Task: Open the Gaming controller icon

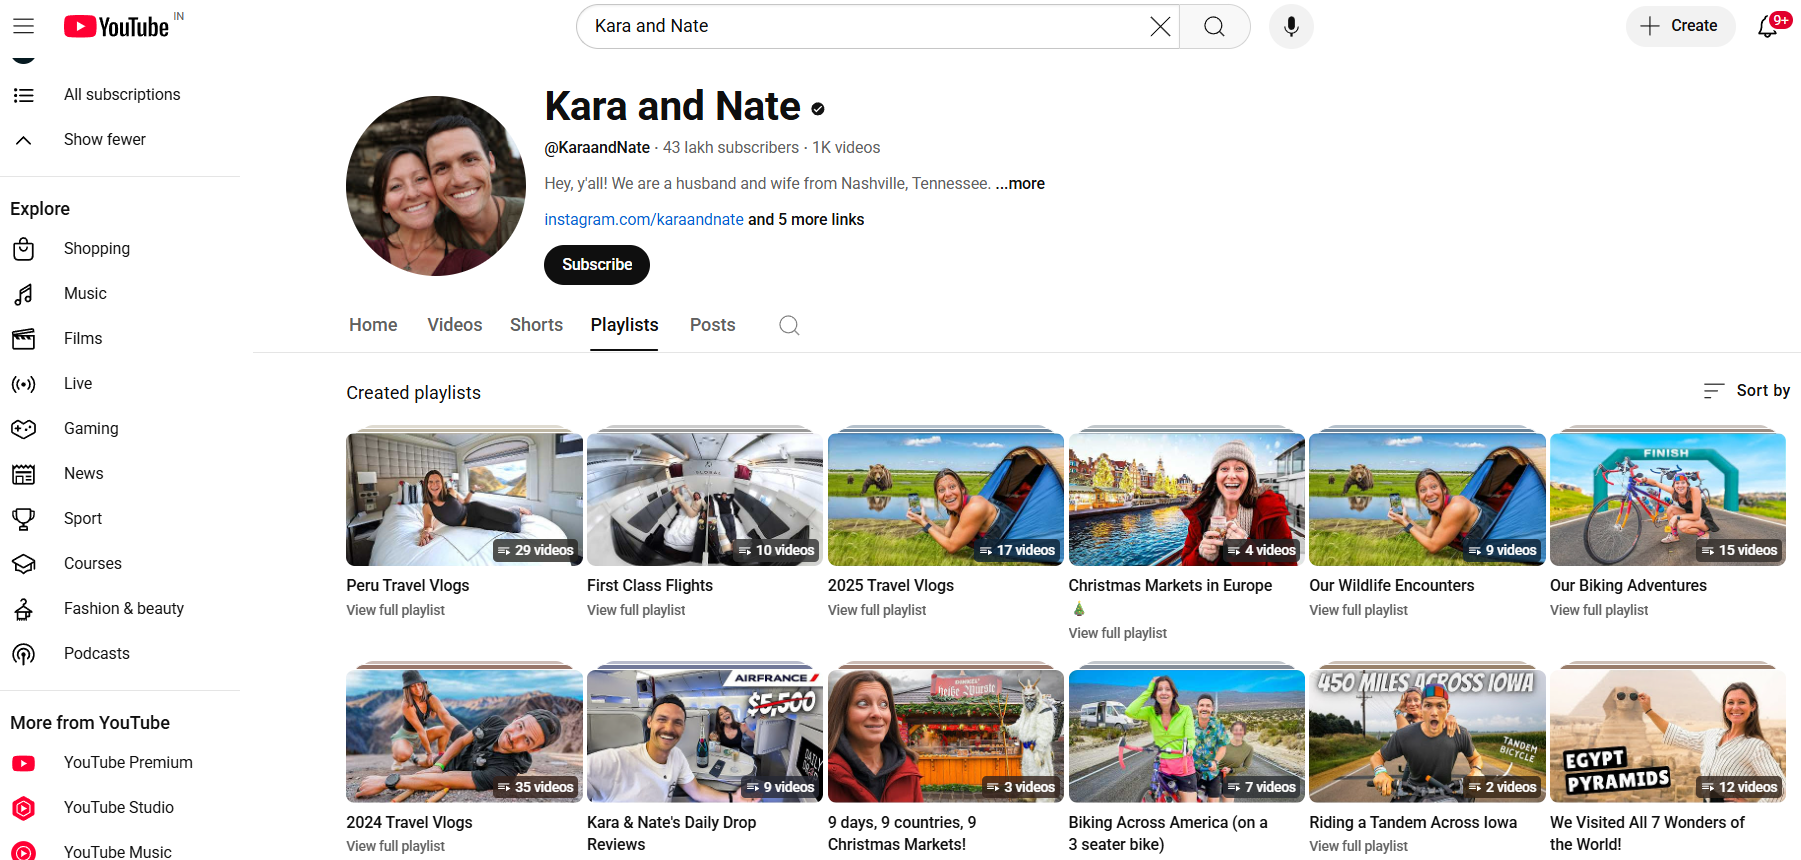Action: (24, 429)
